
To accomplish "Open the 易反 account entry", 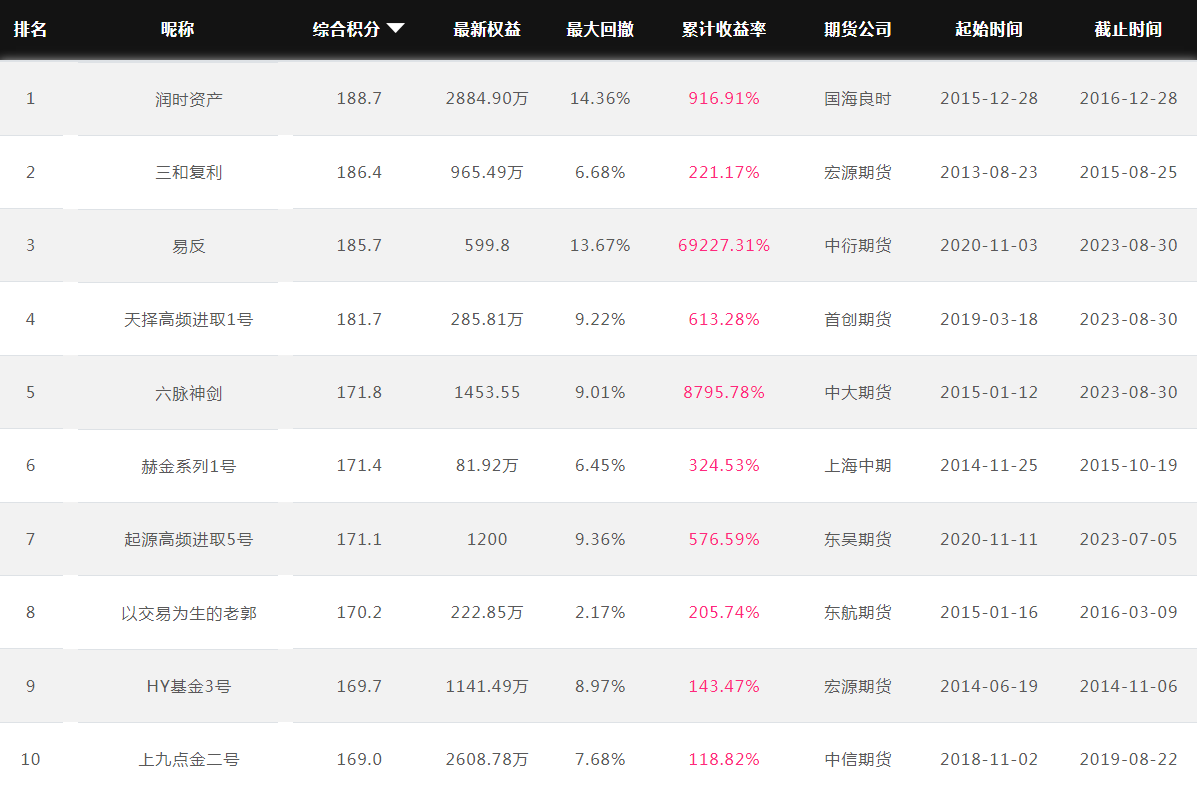I will pos(189,246).
